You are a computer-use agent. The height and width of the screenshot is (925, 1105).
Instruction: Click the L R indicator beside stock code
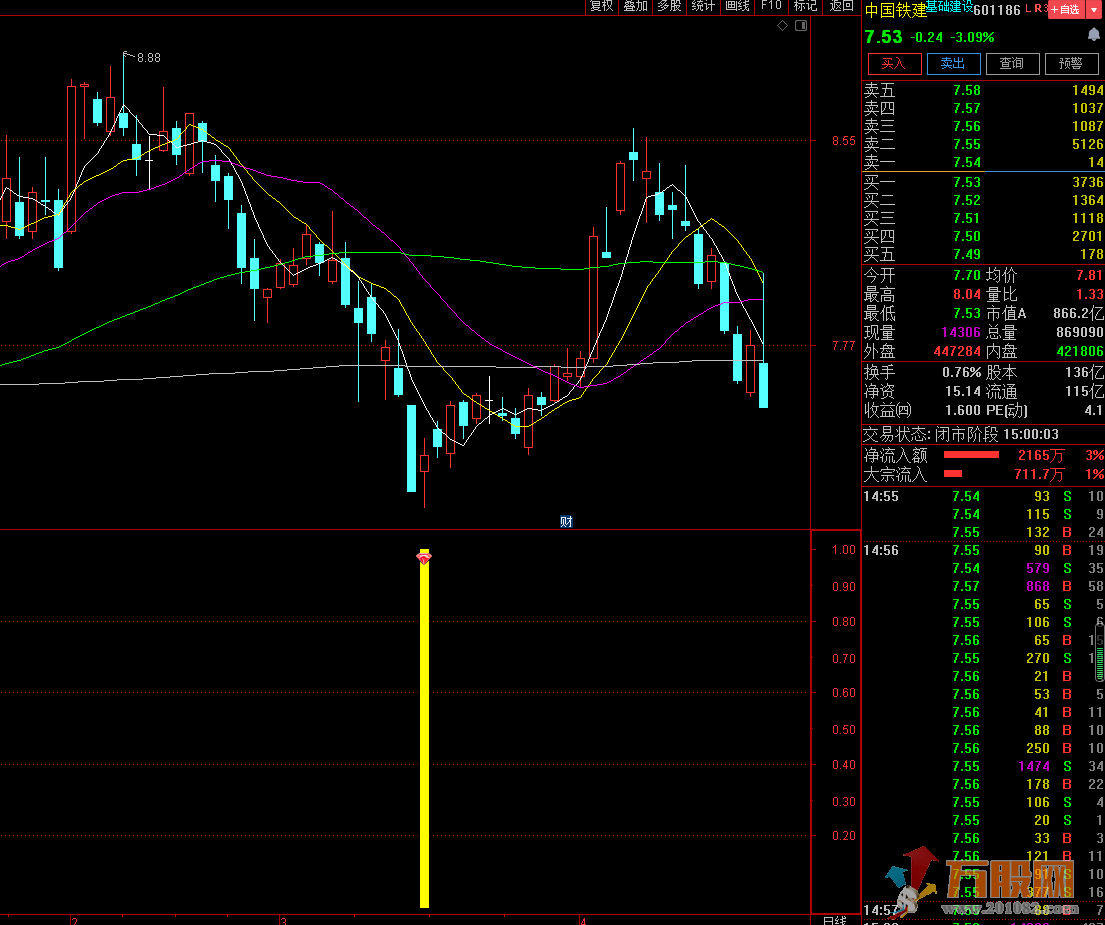click(1035, 8)
